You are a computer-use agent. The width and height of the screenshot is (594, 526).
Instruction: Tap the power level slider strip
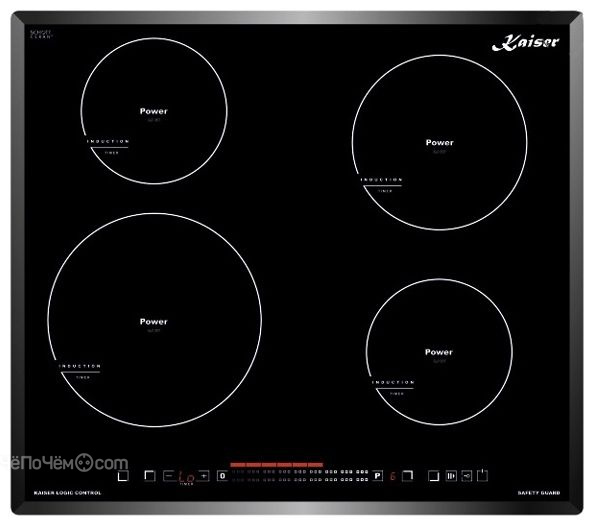pyautogui.click(x=300, y=476)
